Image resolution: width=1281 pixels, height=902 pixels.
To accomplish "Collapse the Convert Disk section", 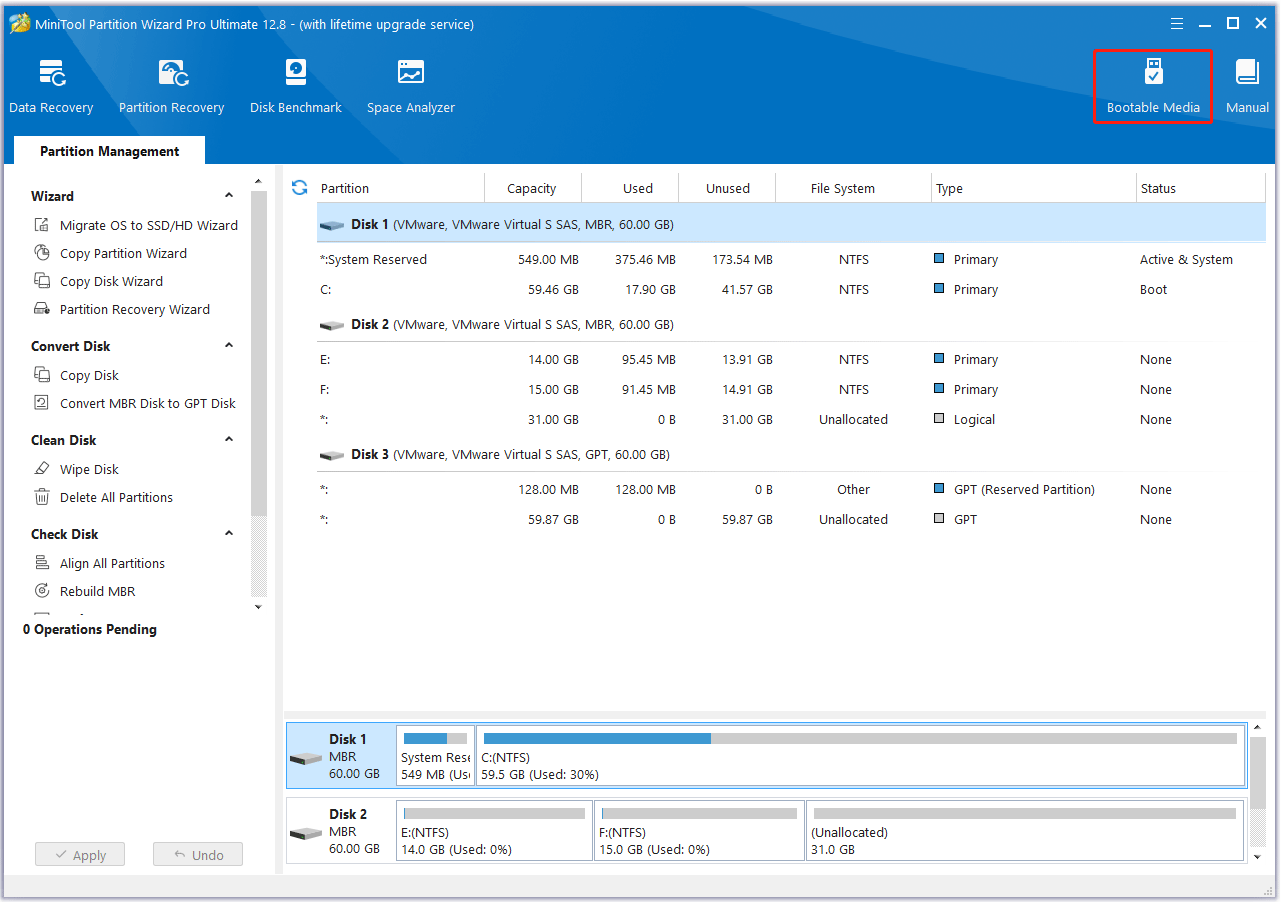I will click(229, 345).
